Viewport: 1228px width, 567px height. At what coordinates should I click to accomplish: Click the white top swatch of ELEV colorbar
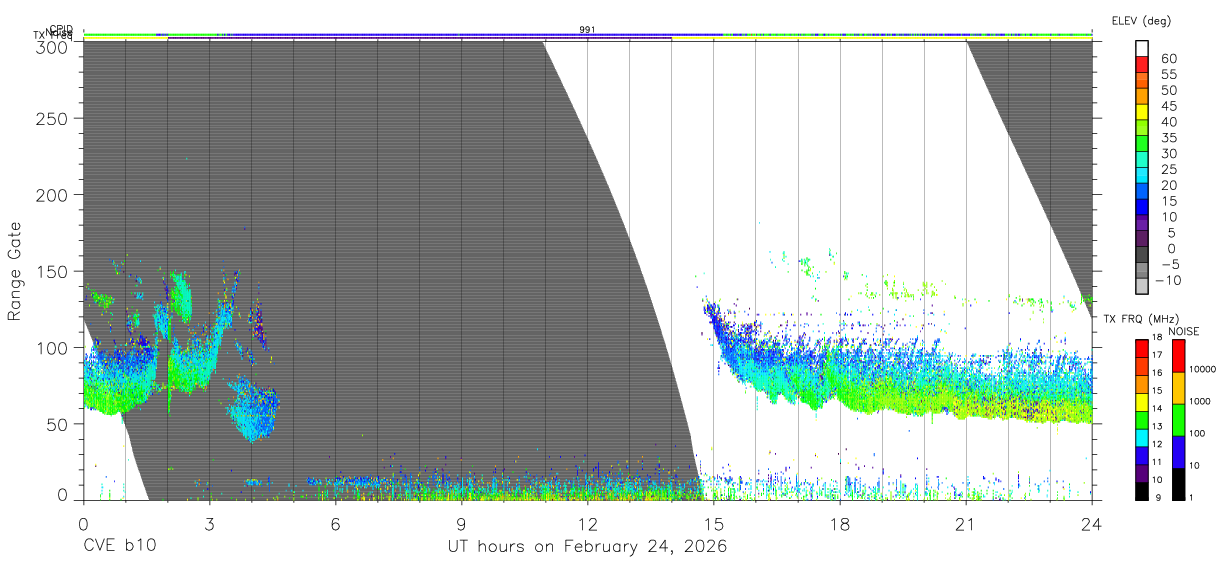(1144, 48)
